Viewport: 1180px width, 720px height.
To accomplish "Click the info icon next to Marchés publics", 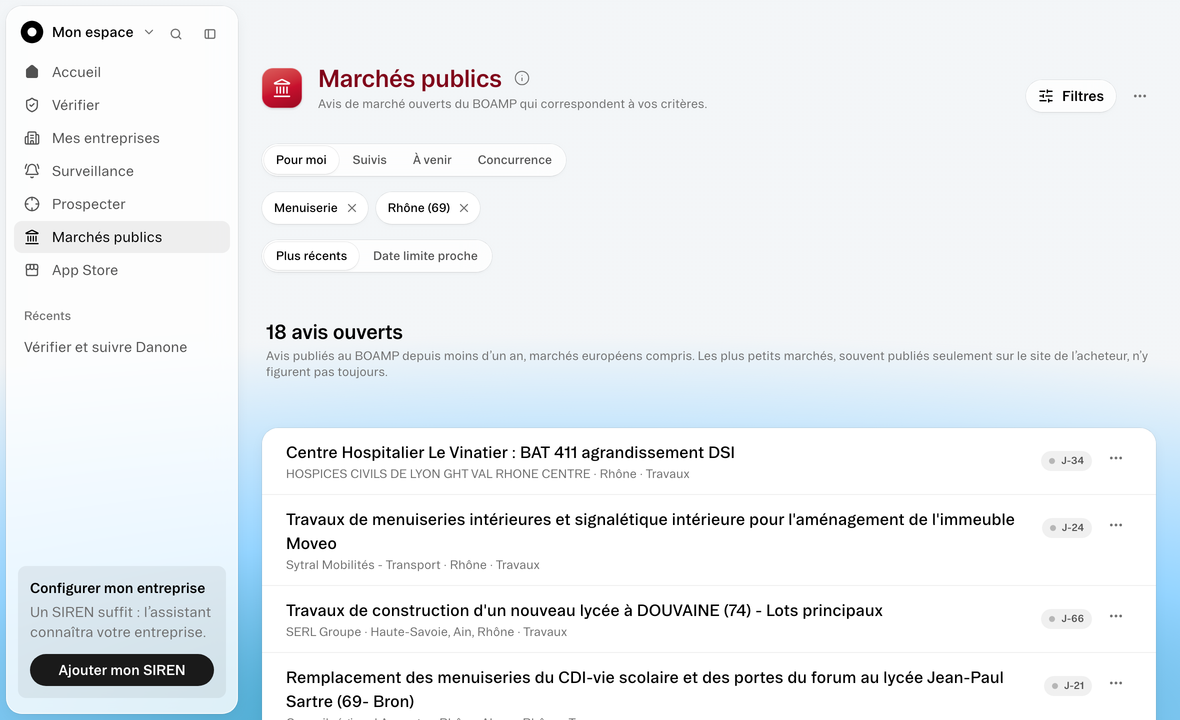I will [522, 78].
